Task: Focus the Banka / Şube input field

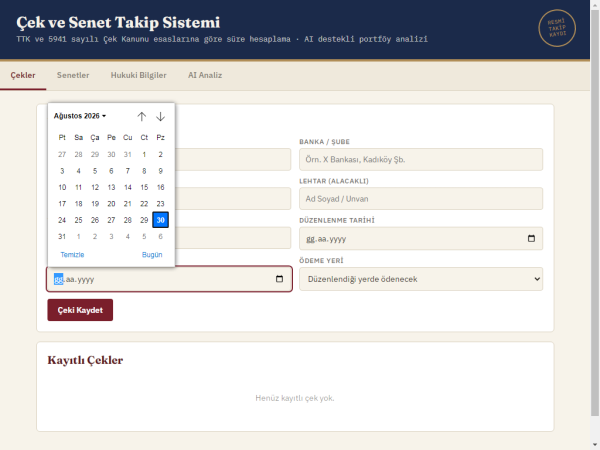Action: [421, 160]
